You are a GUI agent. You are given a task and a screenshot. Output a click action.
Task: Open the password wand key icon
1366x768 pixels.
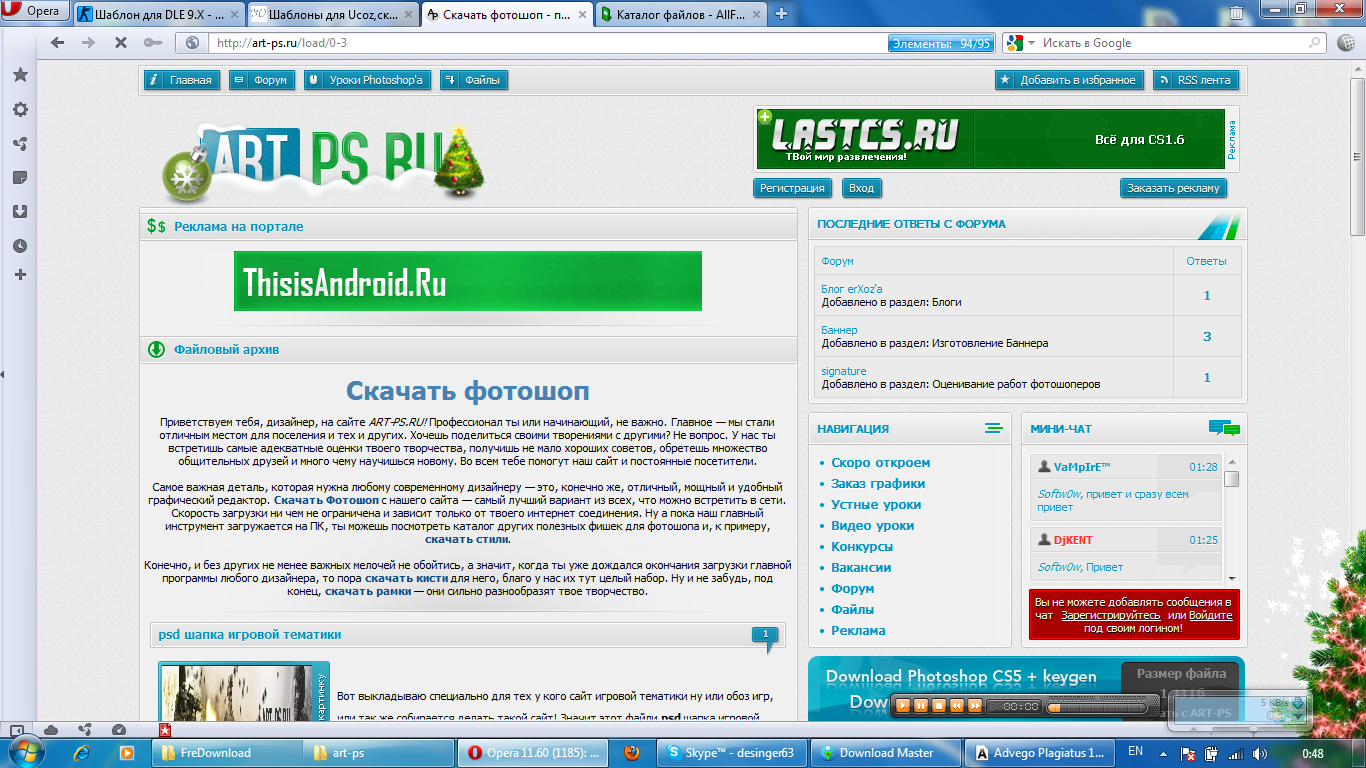pos(151,43)
